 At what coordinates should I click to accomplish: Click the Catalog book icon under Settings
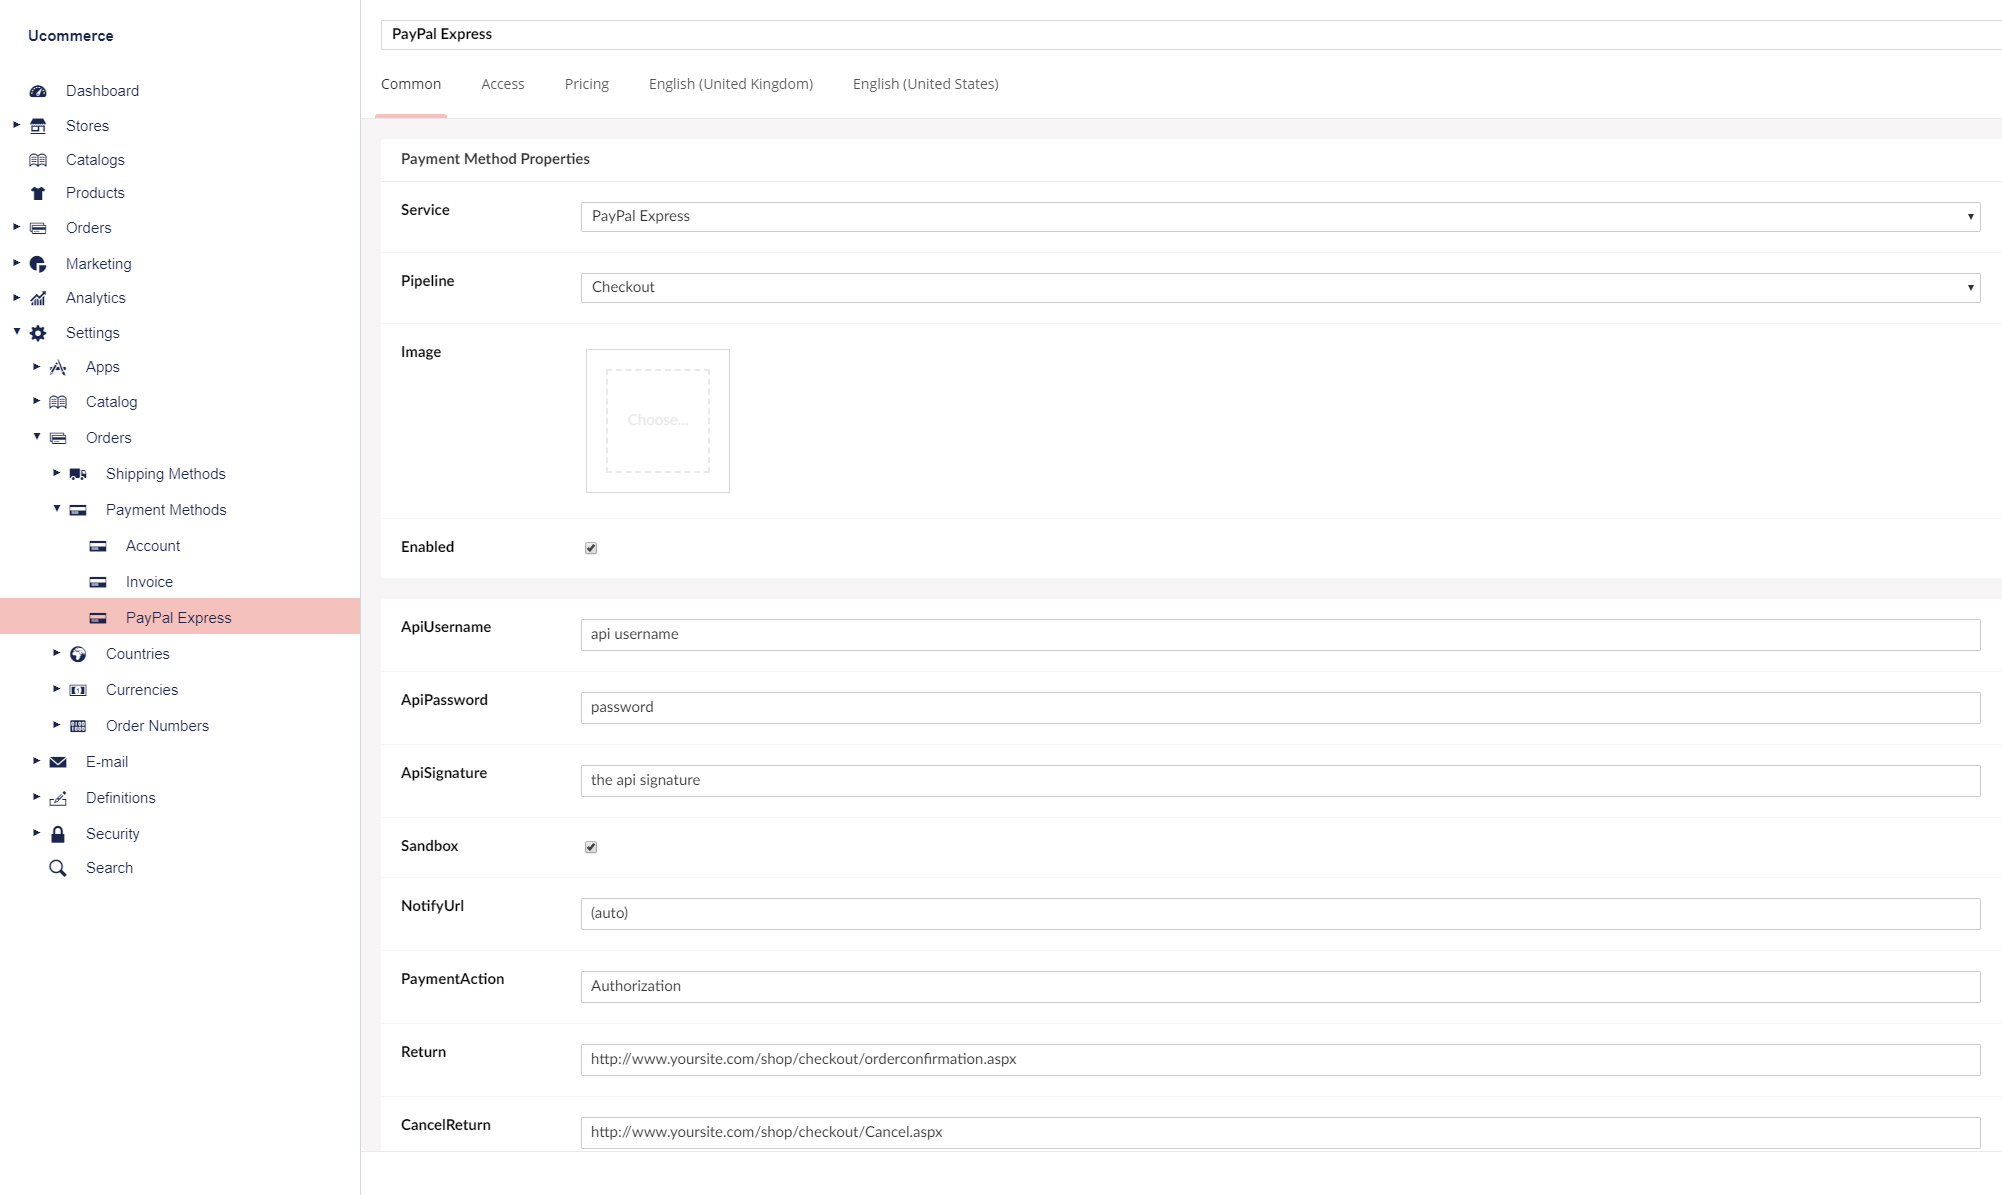click(x=58, y=402)
